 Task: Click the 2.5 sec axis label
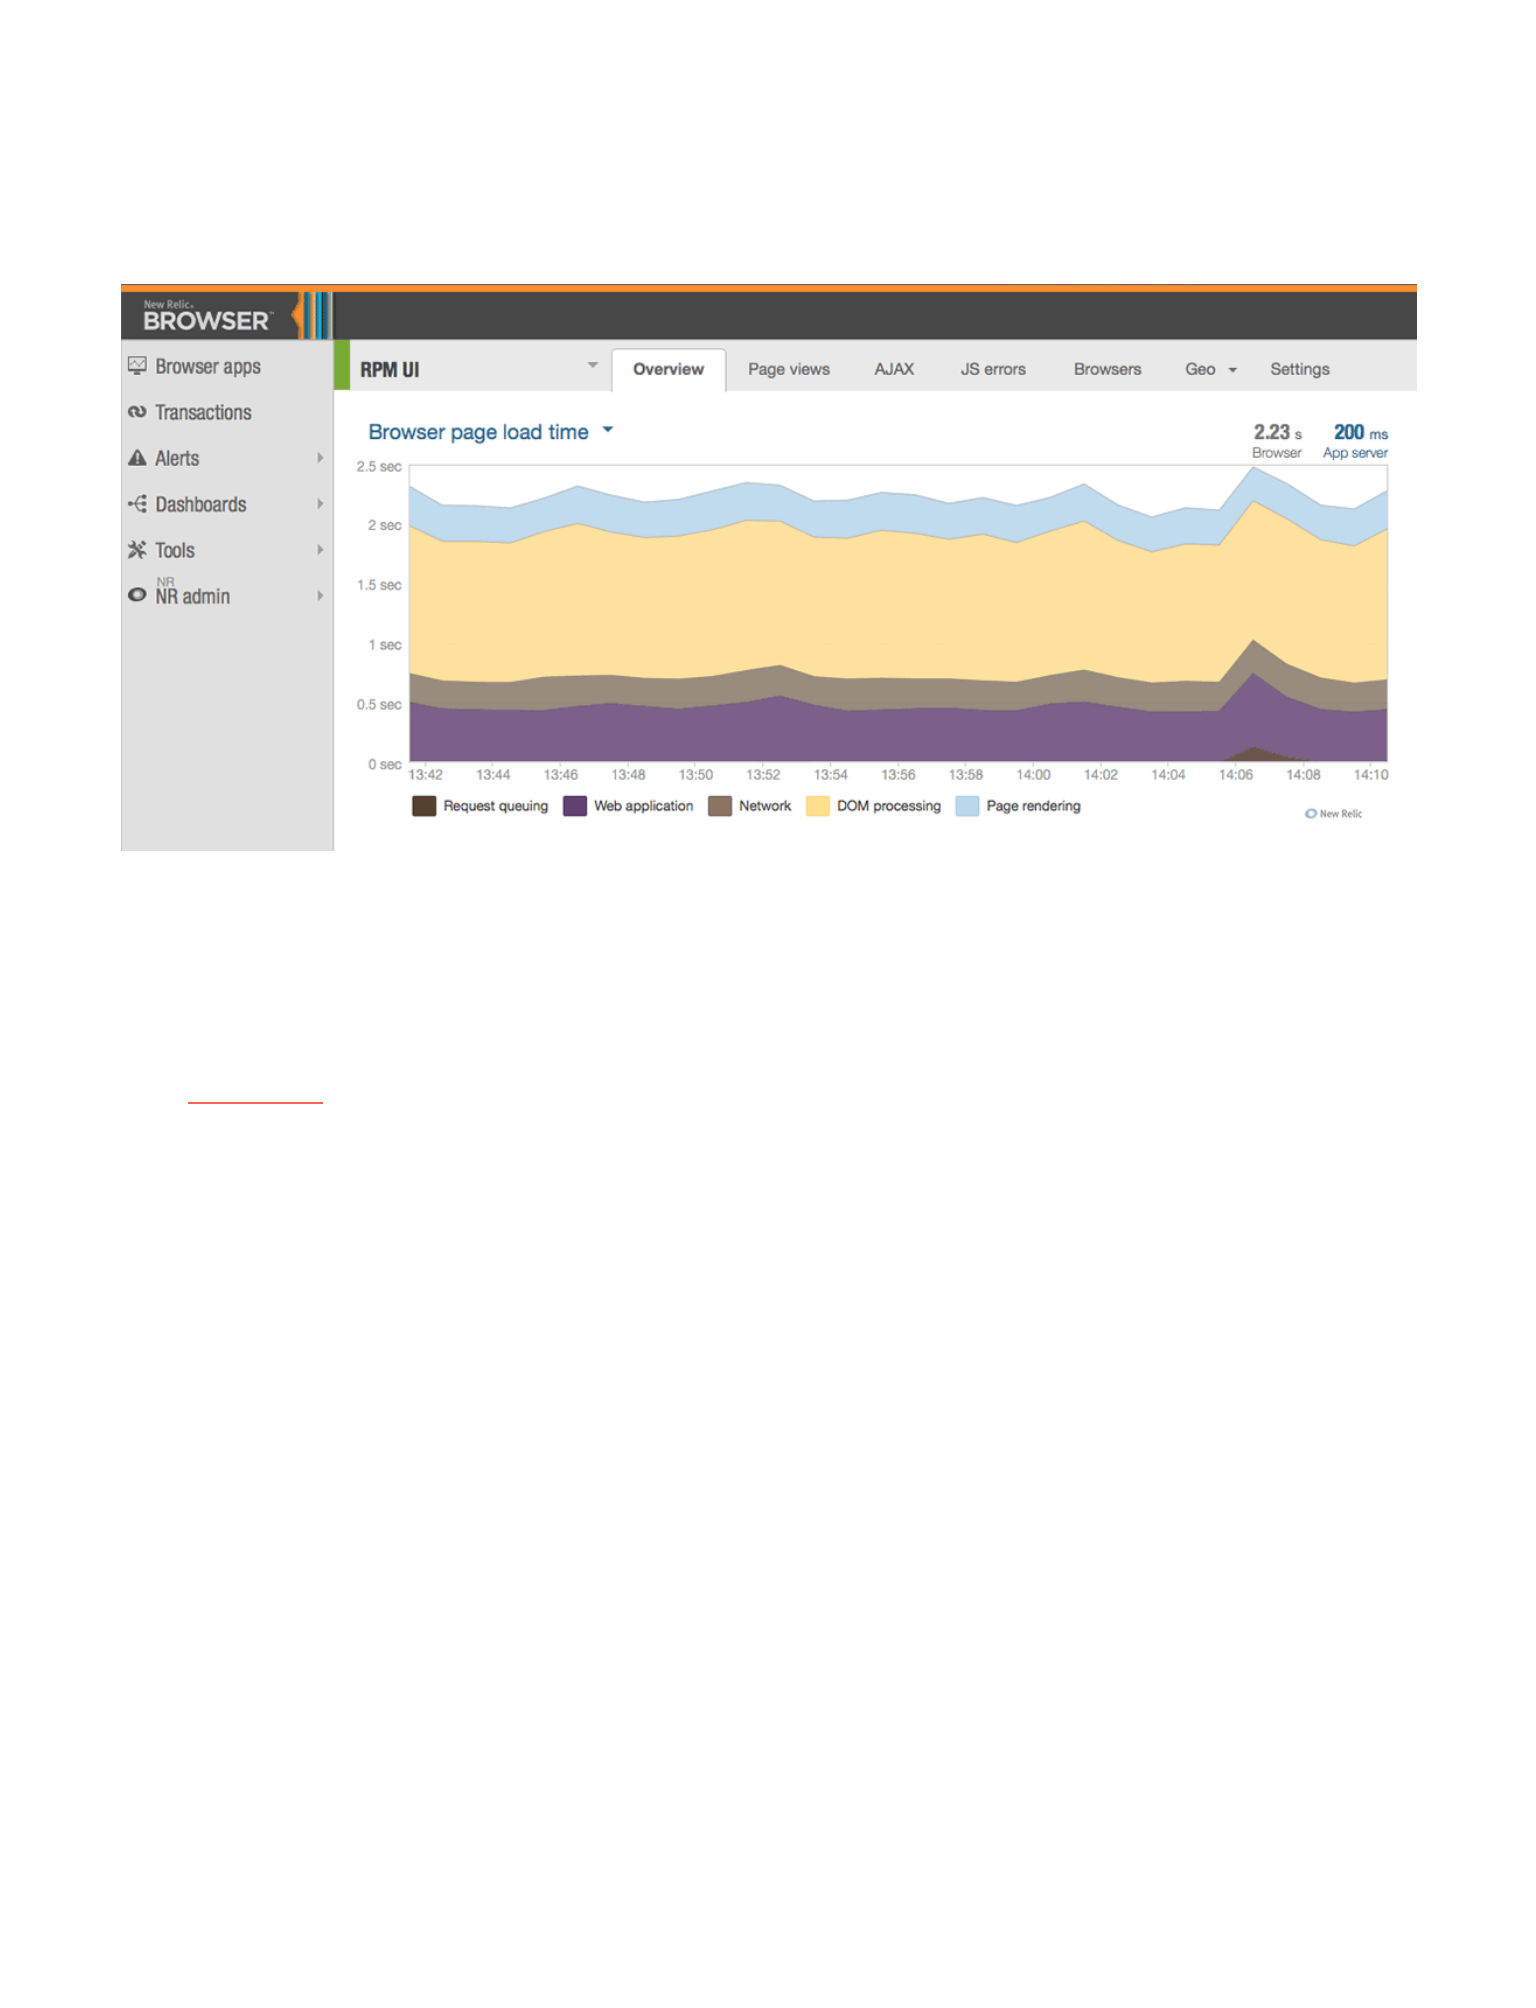click(379, 467)
